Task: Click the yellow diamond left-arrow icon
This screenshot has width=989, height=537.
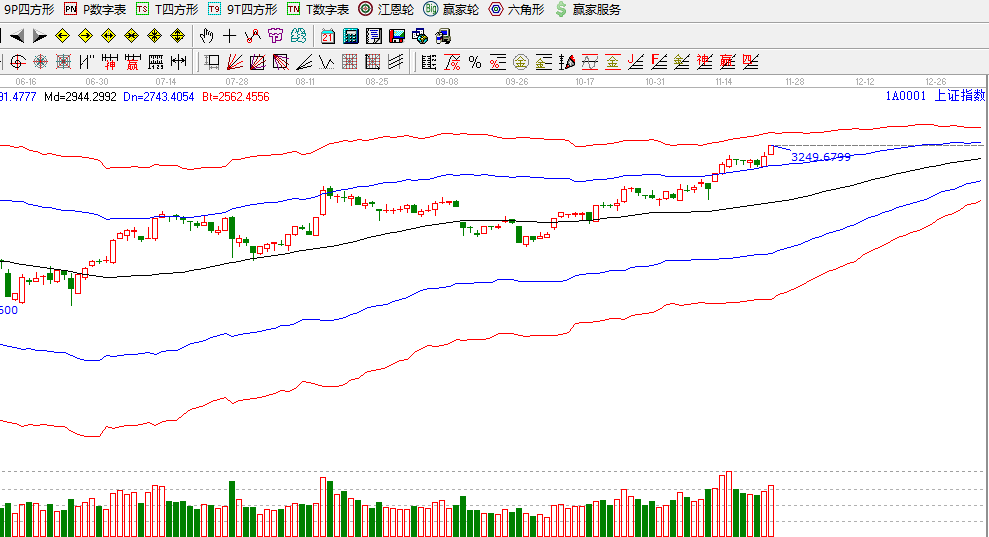Action: point(62,36)
